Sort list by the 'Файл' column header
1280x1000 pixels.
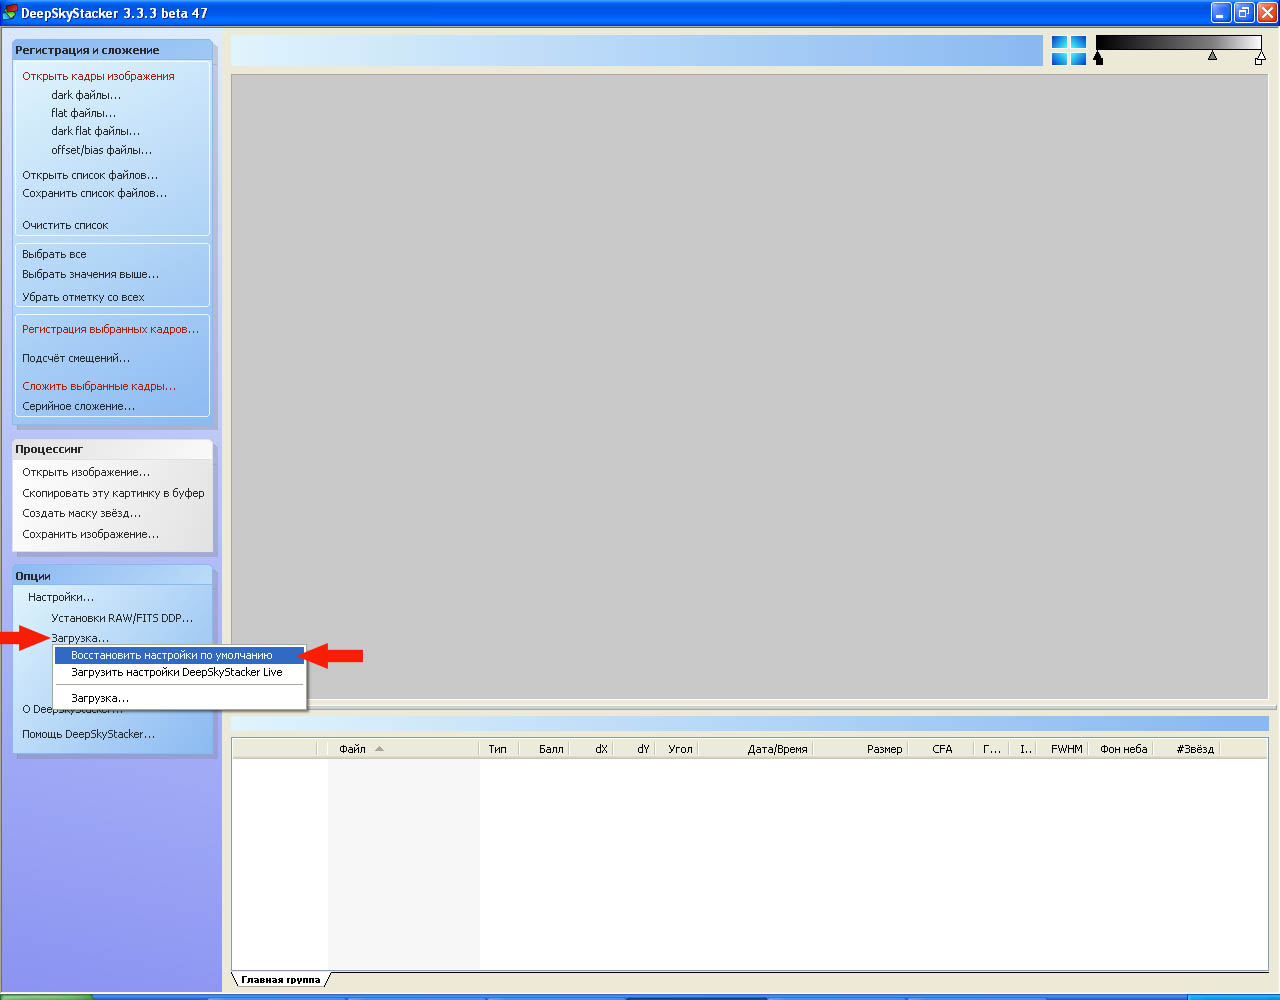click(352, 749)
